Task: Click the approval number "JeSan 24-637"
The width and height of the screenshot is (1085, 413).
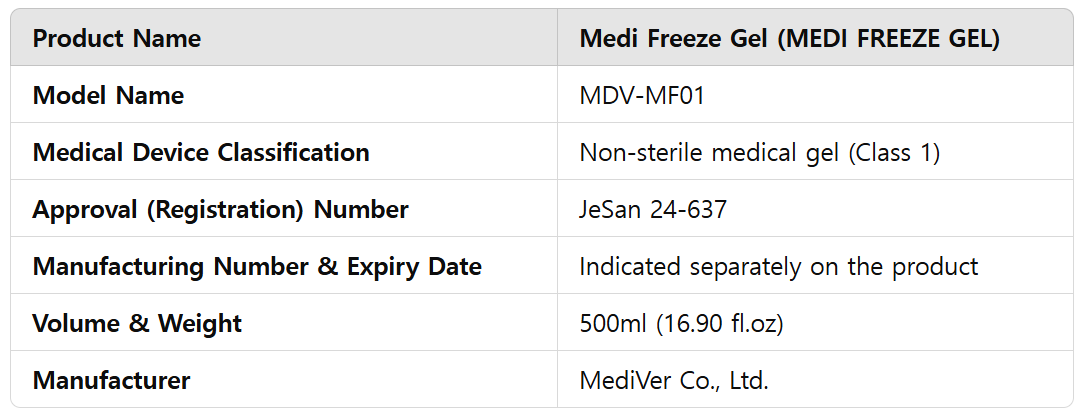Action: click(653, 210)
